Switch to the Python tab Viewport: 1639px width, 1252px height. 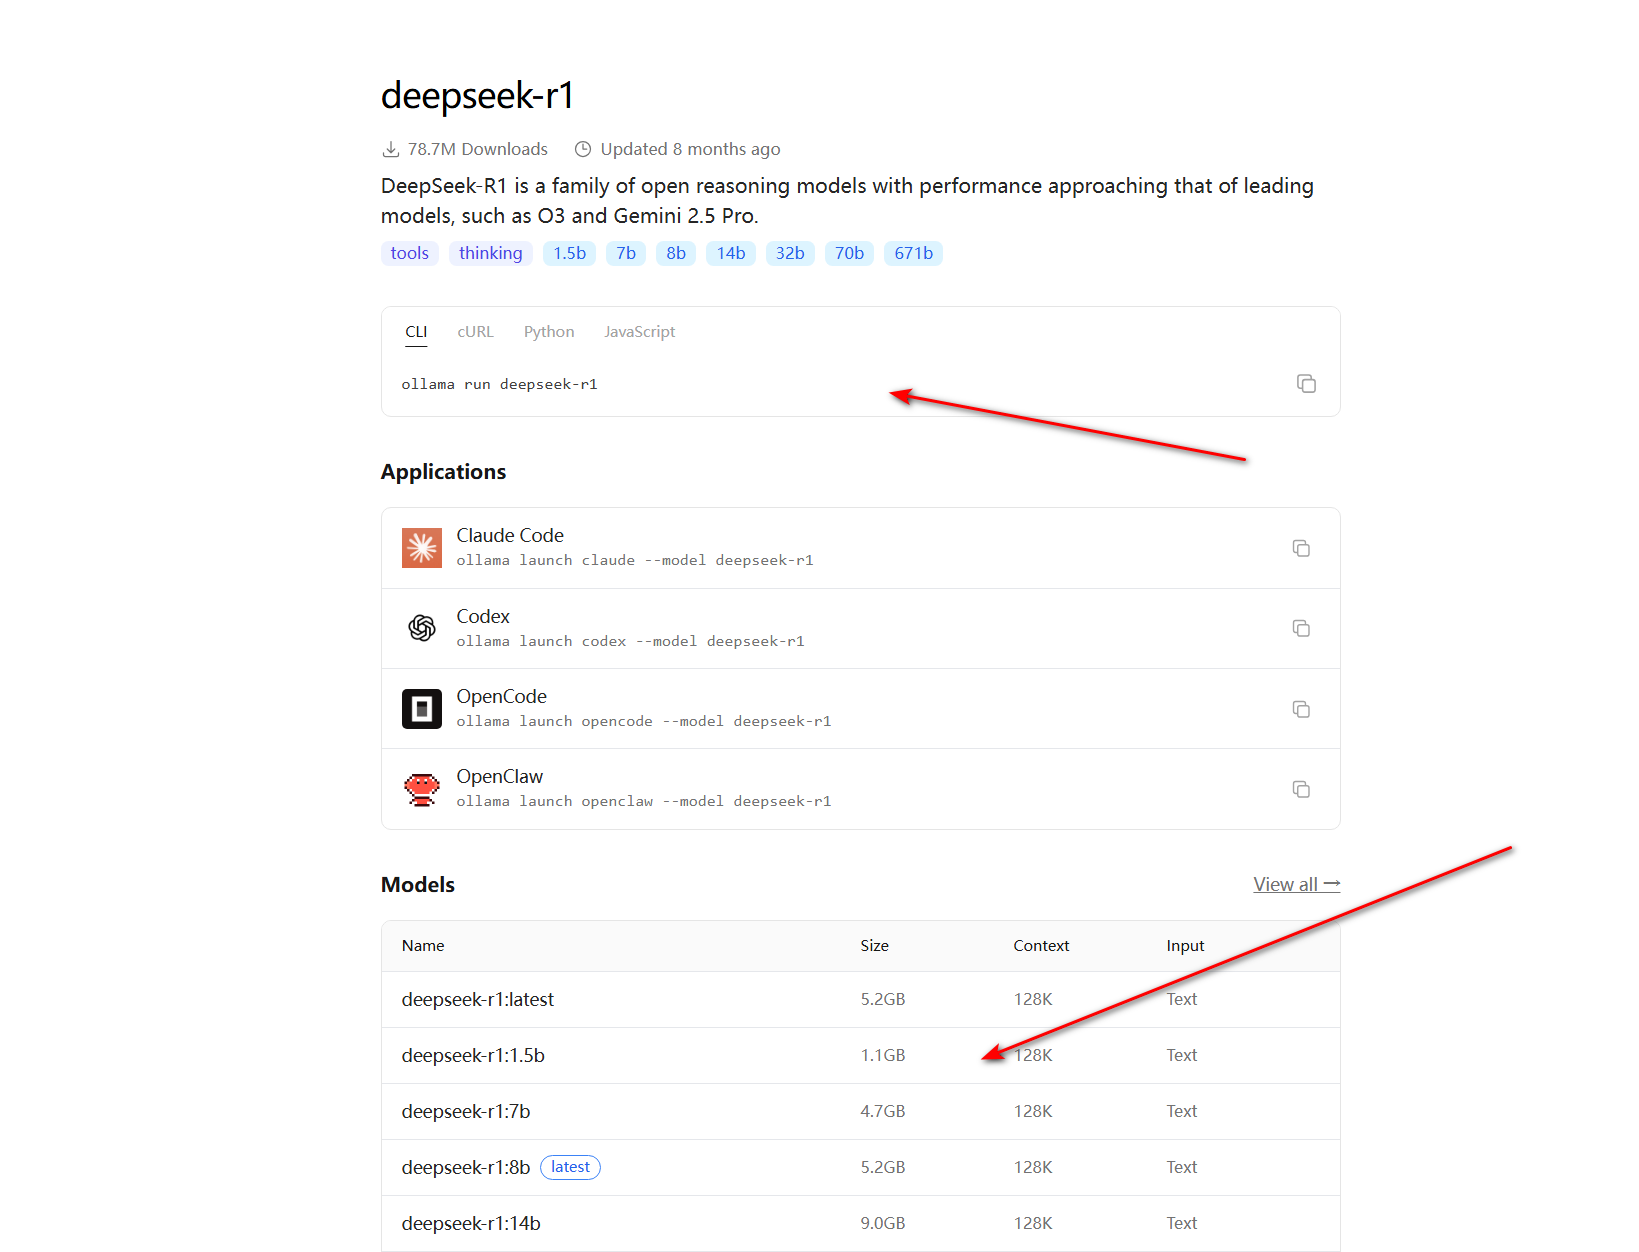click(x=549, y=332)
